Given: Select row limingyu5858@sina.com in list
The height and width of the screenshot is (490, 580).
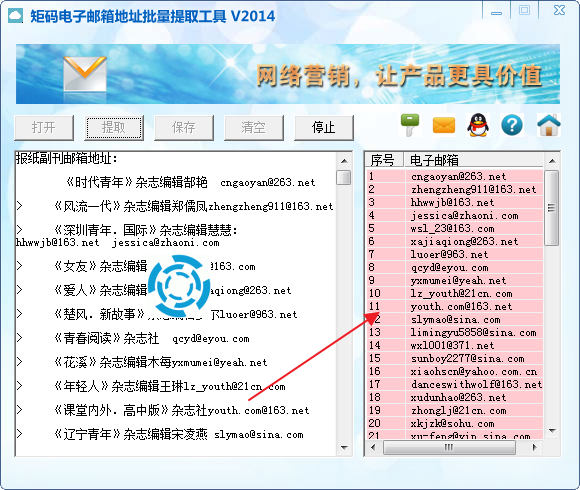Looking at the screenshot, I should click(455, 332).
